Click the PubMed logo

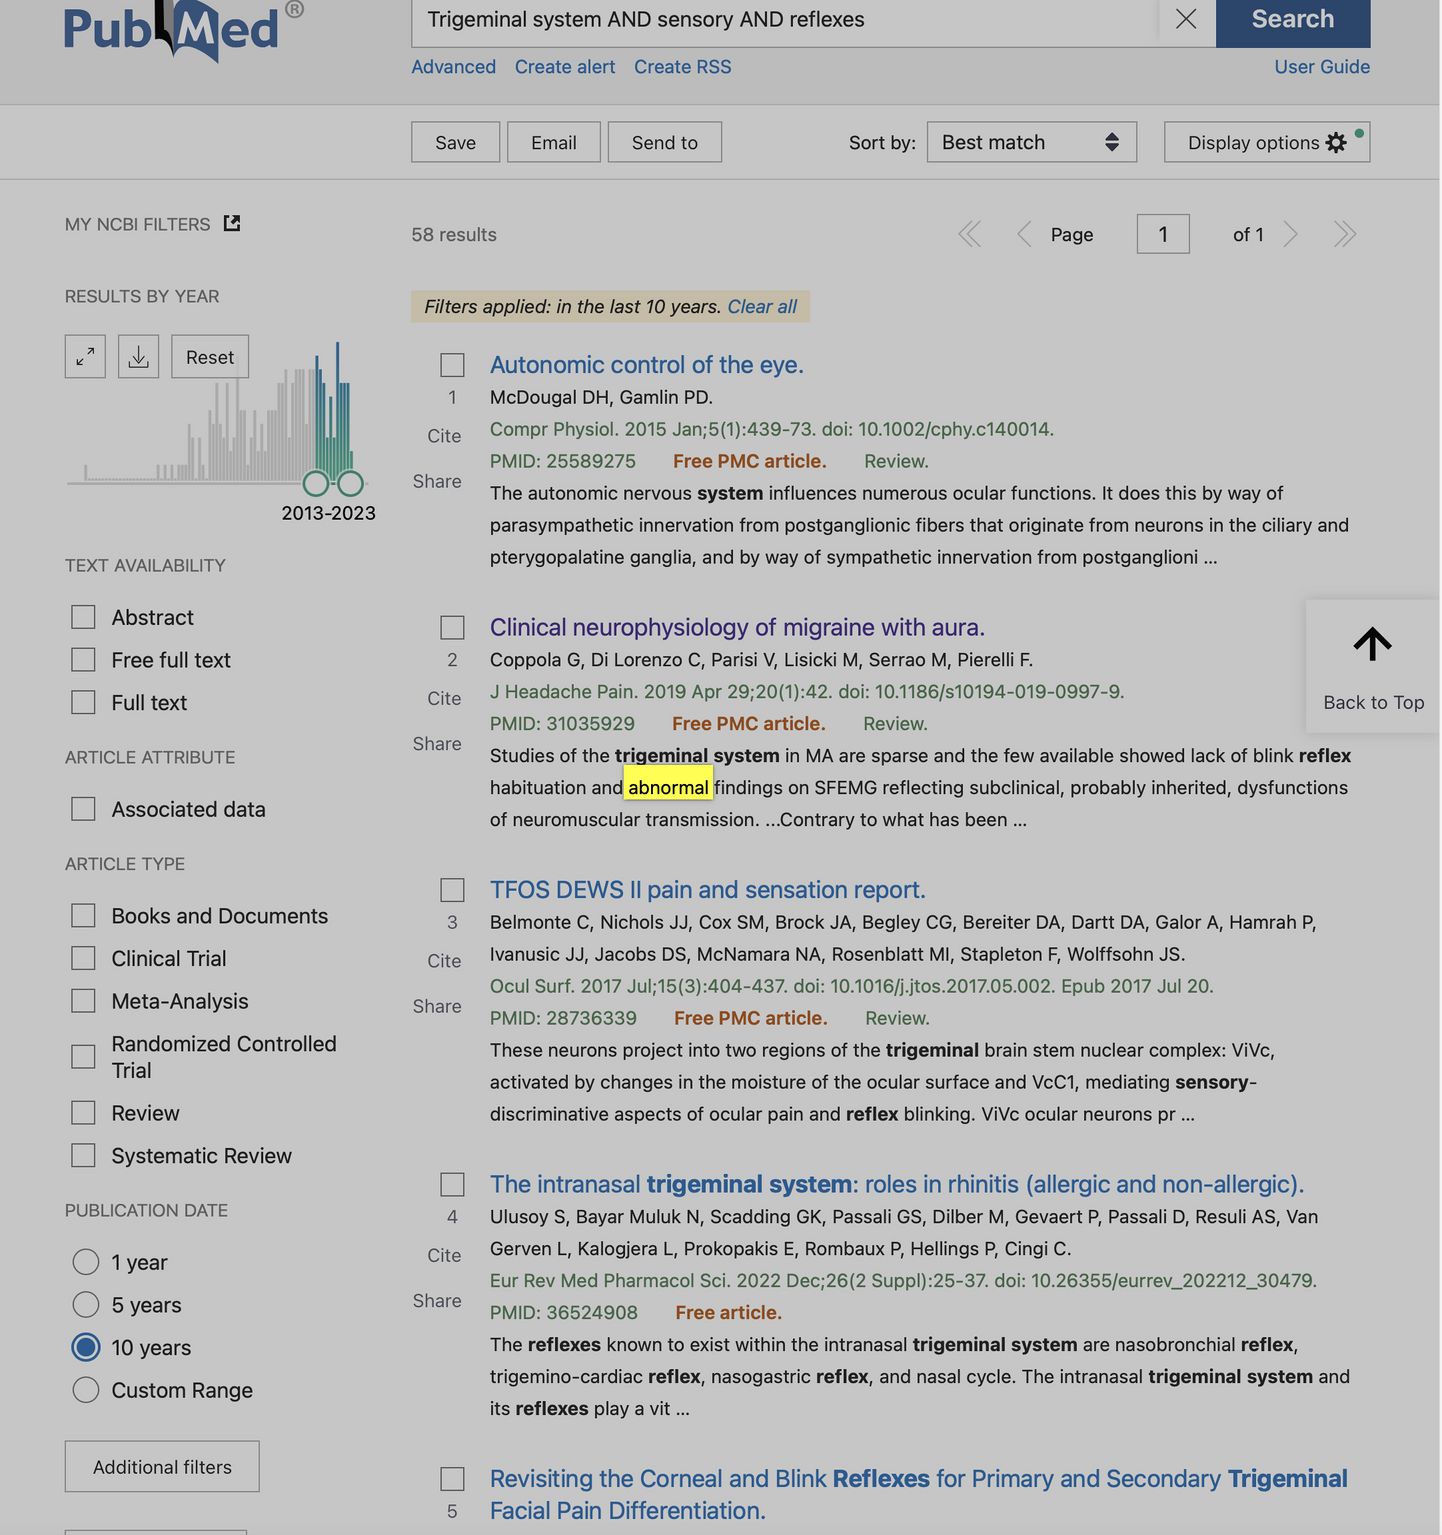pyautogui.click(x=172, y=30)
